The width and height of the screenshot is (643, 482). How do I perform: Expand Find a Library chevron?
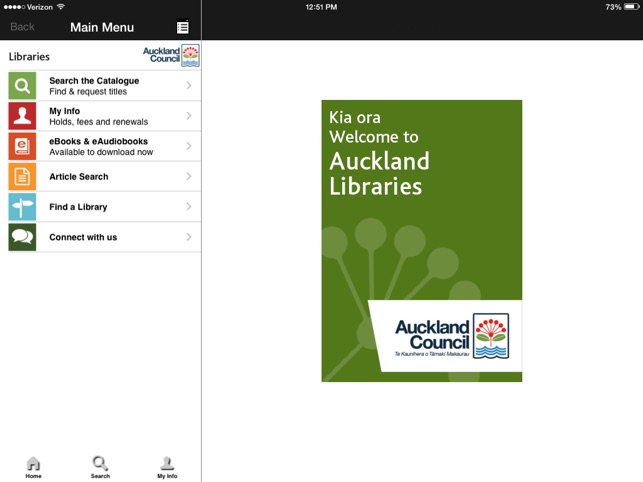point(189,207)
